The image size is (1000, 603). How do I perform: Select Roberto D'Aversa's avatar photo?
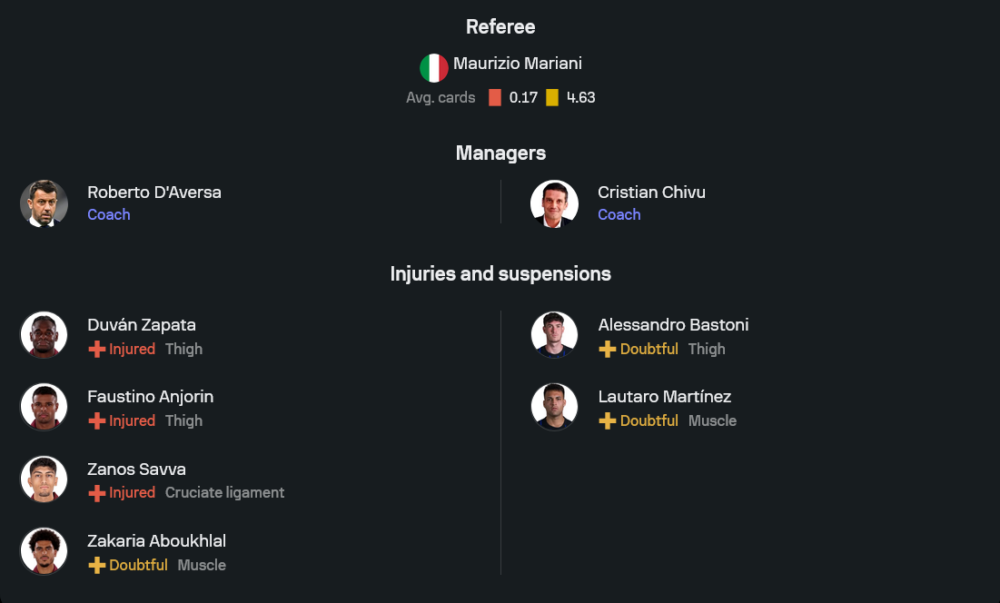[44, 203]
